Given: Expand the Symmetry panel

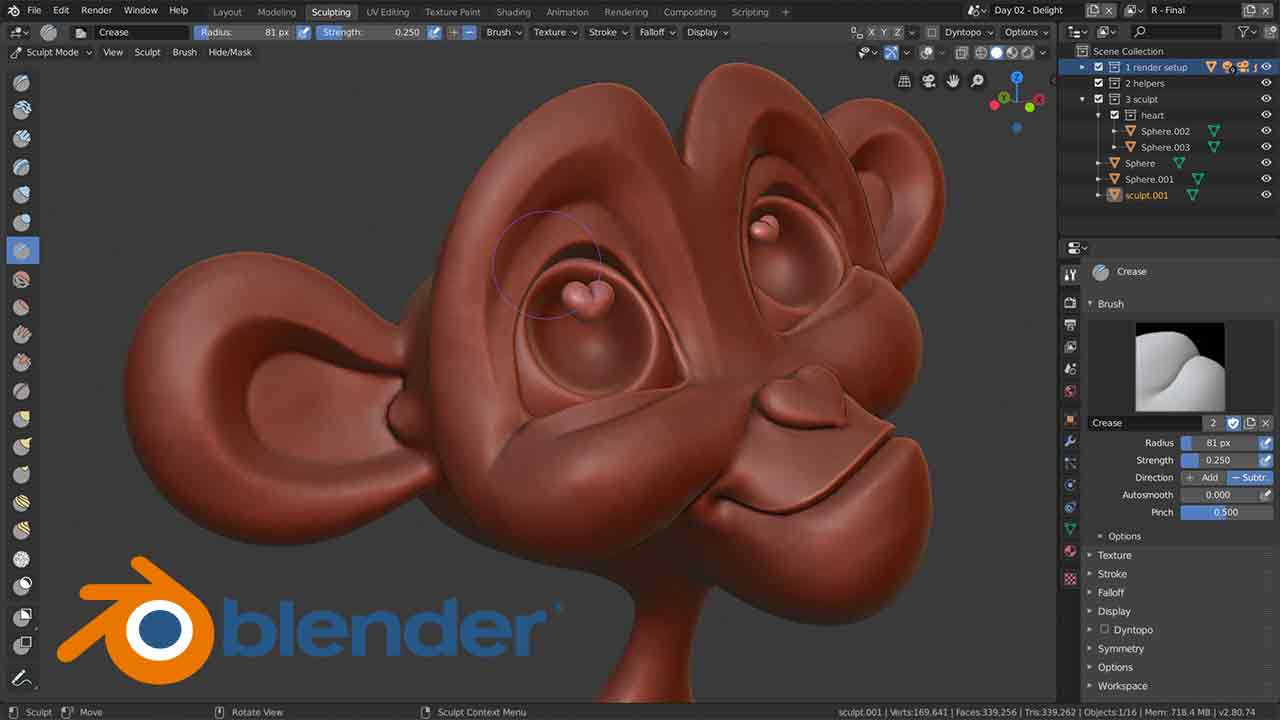Looking at the screenshot, I should [x=1120, y=649].
